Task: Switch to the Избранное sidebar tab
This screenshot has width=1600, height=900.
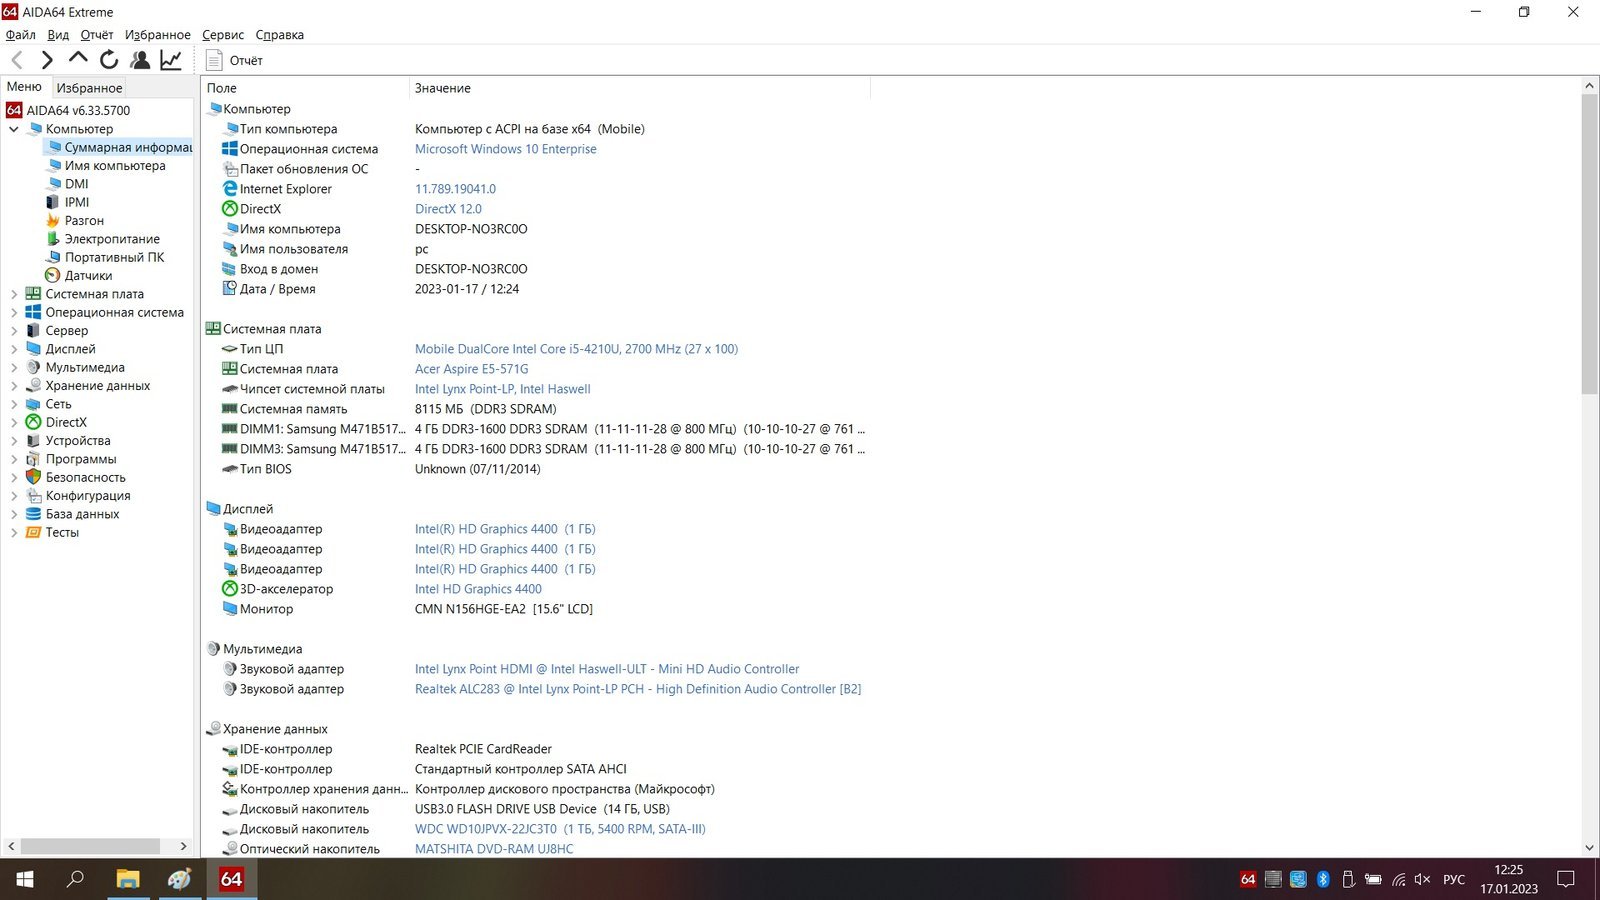Action: click(89, 88)
